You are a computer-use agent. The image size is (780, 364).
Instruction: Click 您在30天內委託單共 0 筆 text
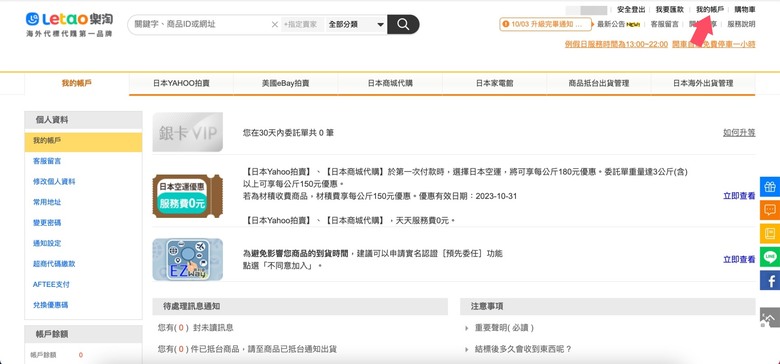[x=288, y=133]
